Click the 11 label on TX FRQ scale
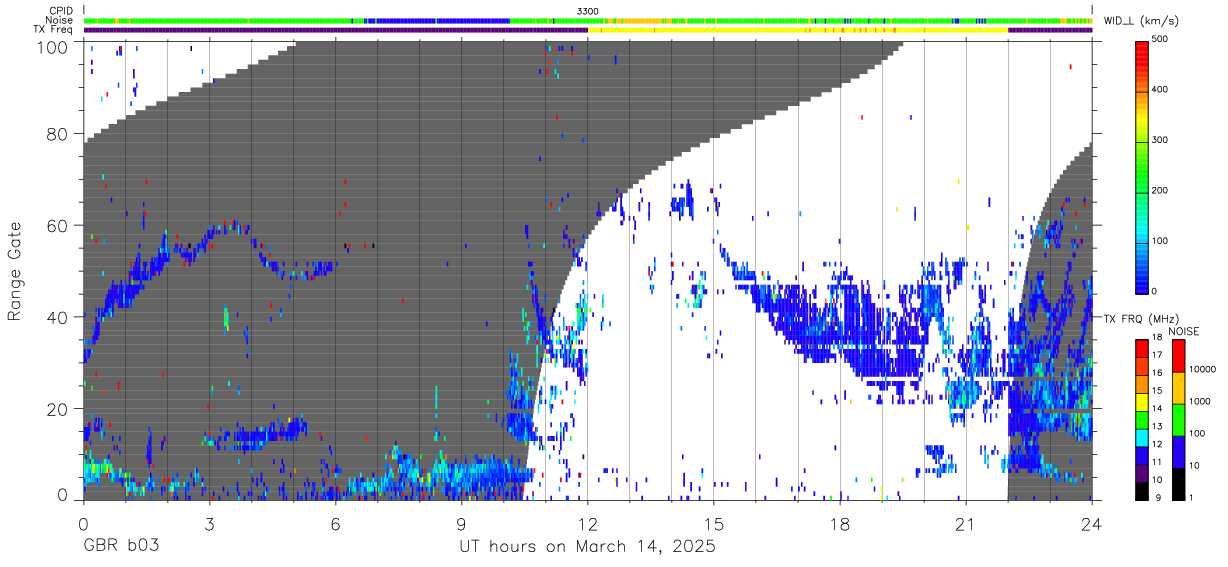The height and width of the screenshot is (567, 1228). tap(1156, 461)
